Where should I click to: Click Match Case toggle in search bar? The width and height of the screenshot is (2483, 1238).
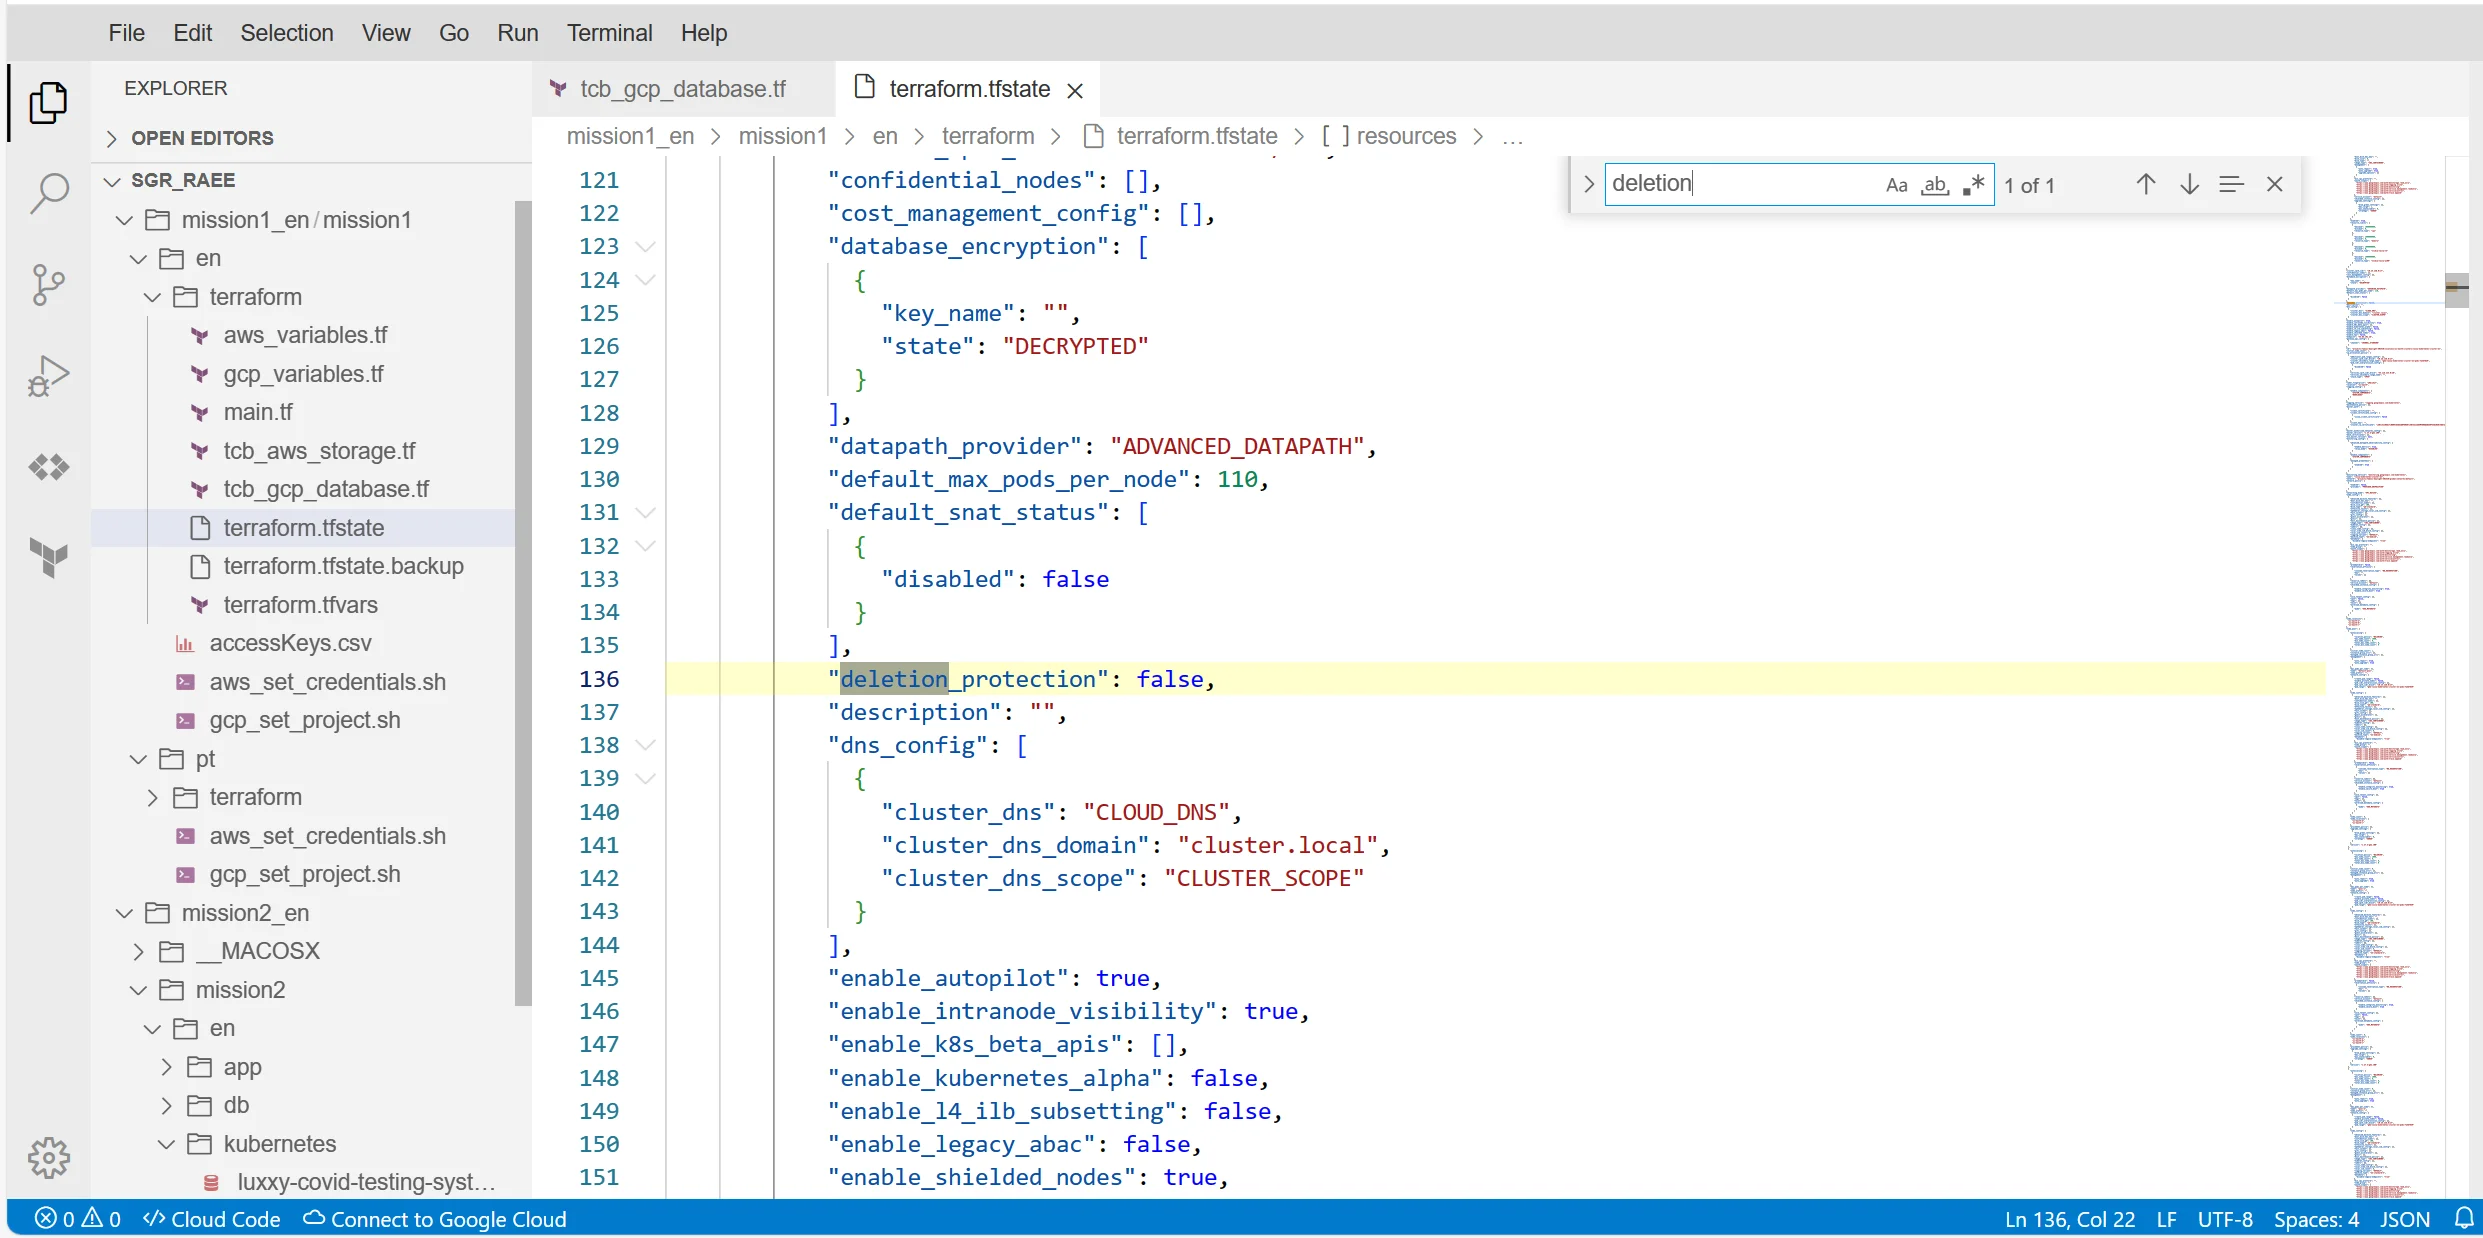pos(1896,184)
